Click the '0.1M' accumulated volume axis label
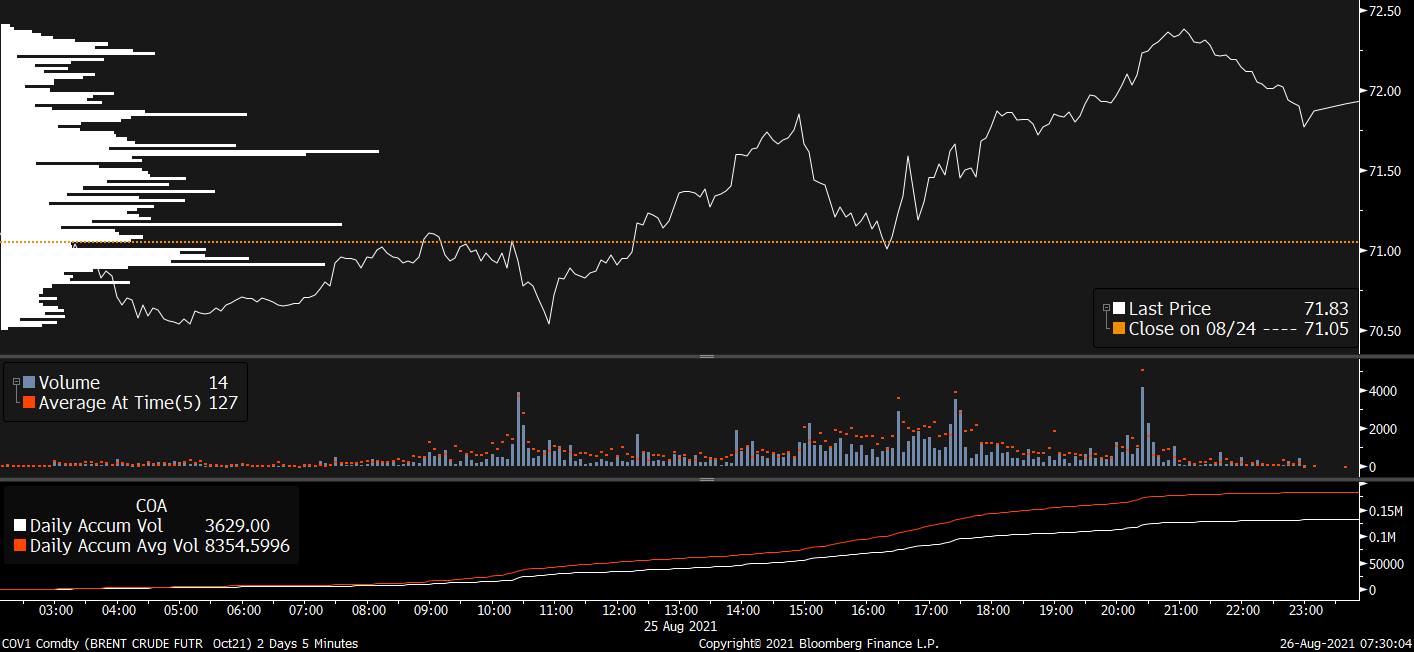Image resolution: width=1414 pixels, height=652 pixels. click(1382, 537)
